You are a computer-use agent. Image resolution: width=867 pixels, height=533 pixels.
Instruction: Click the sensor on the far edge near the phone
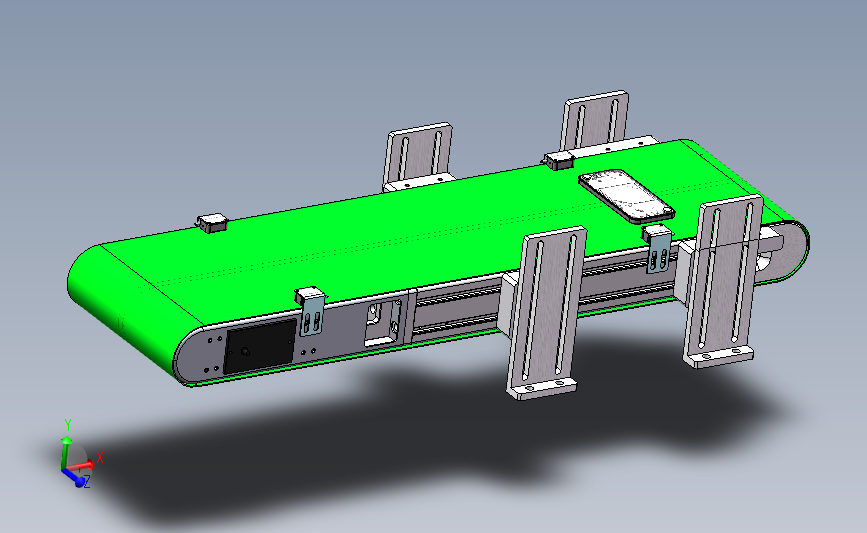558,160
